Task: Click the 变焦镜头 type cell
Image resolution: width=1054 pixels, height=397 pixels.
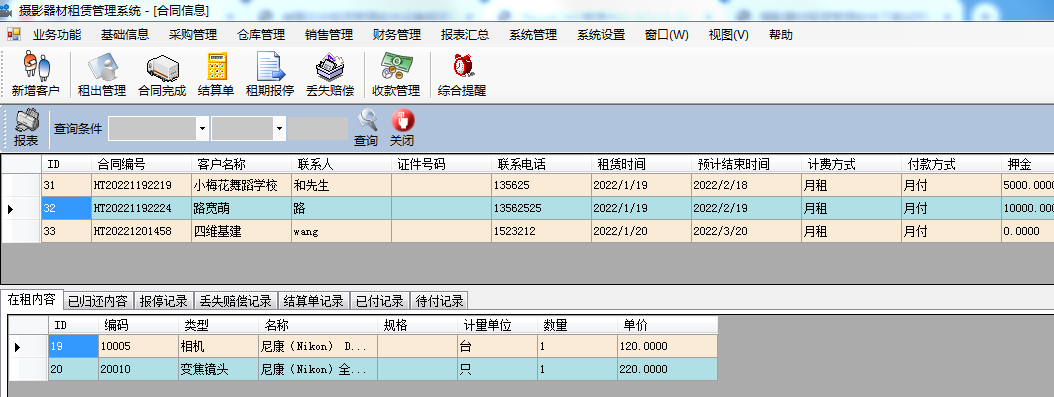Action: (x=218, y=369)
